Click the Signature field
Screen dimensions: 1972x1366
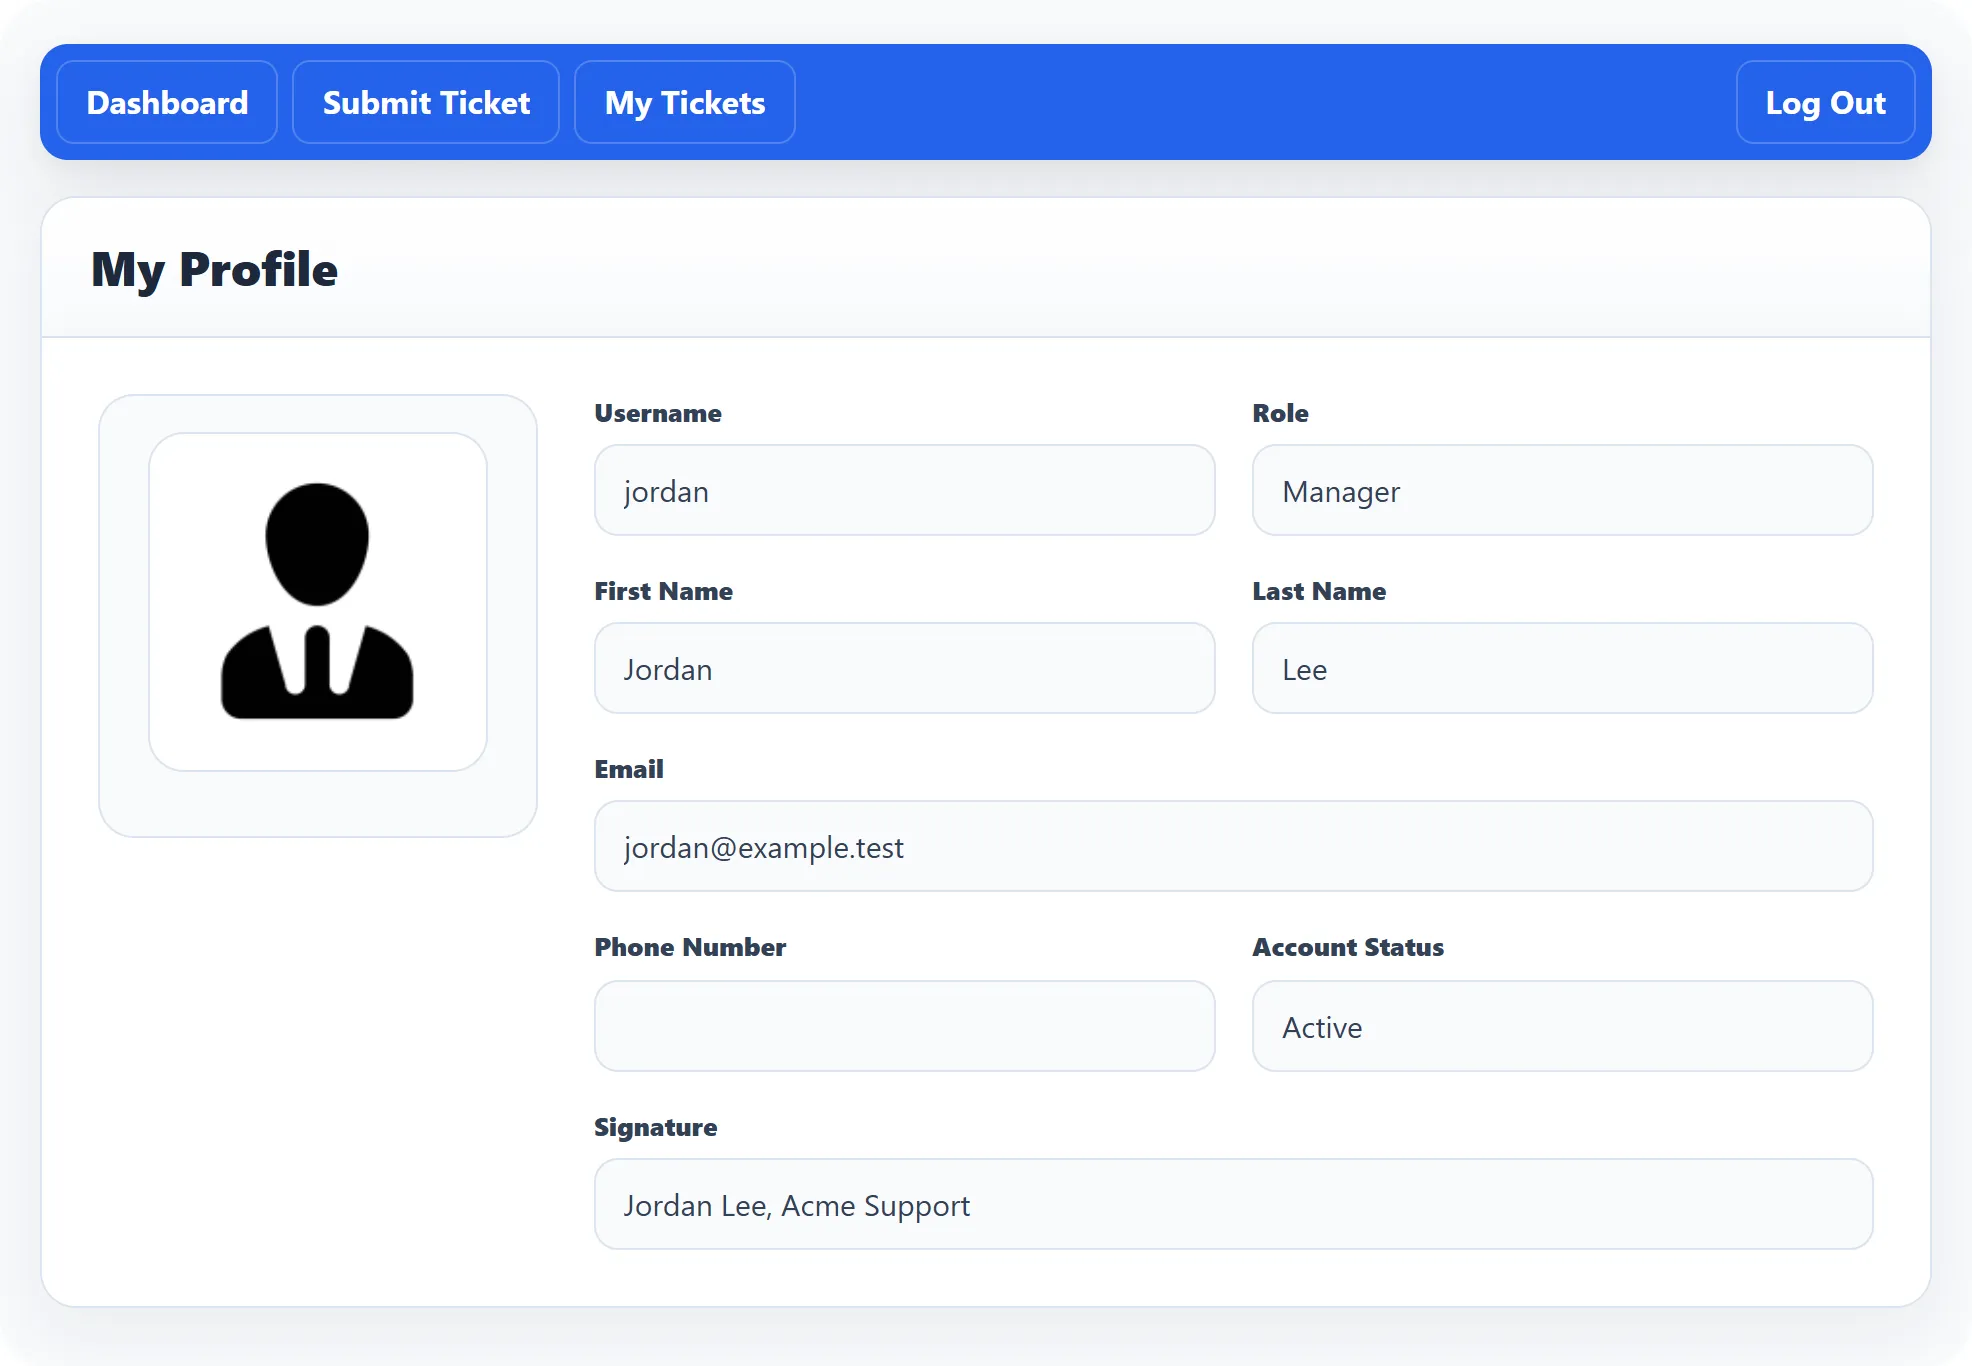point(1234,1204)
